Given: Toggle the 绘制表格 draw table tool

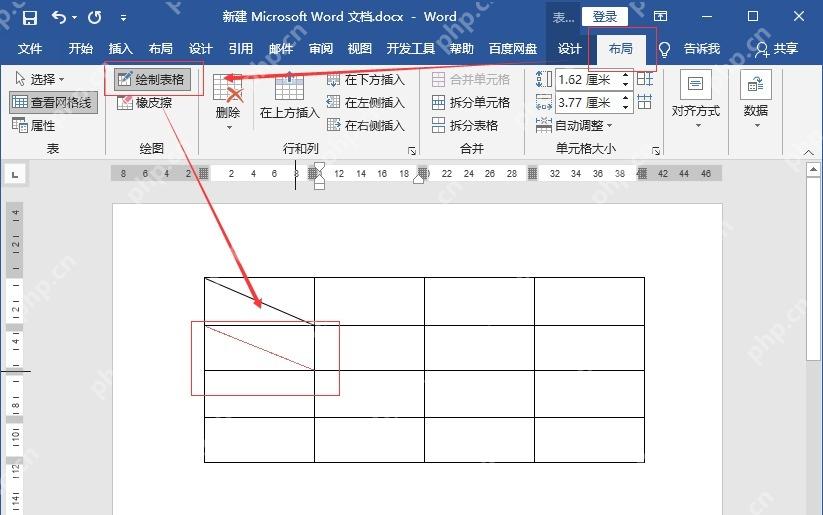Looking at the screenshot, I should pos(152,79).
